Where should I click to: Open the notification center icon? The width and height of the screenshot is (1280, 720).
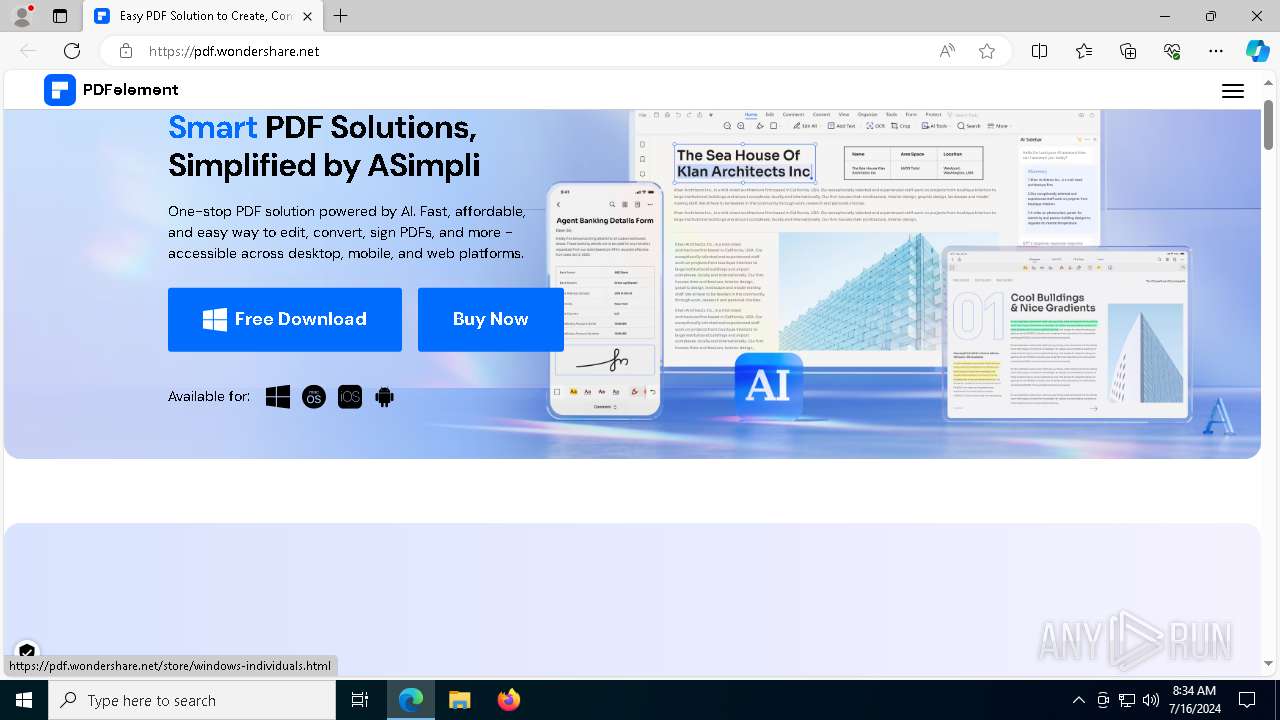point(1248,700)
